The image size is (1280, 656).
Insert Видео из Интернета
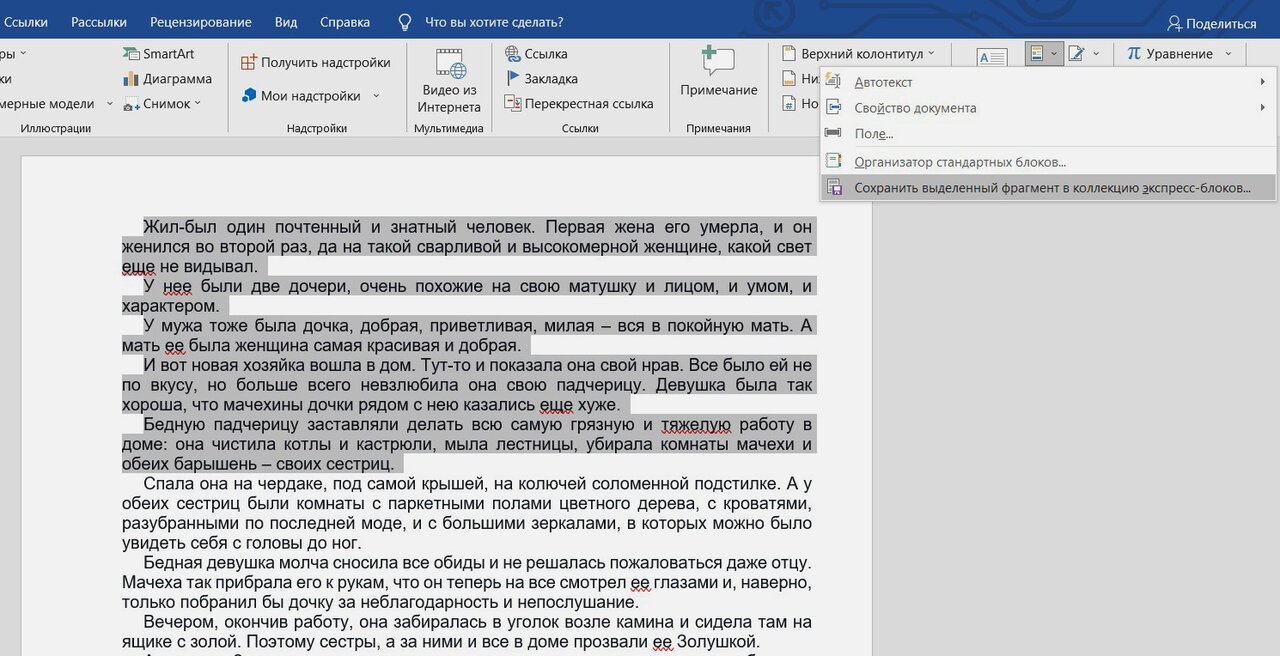[x=451, y=80]
